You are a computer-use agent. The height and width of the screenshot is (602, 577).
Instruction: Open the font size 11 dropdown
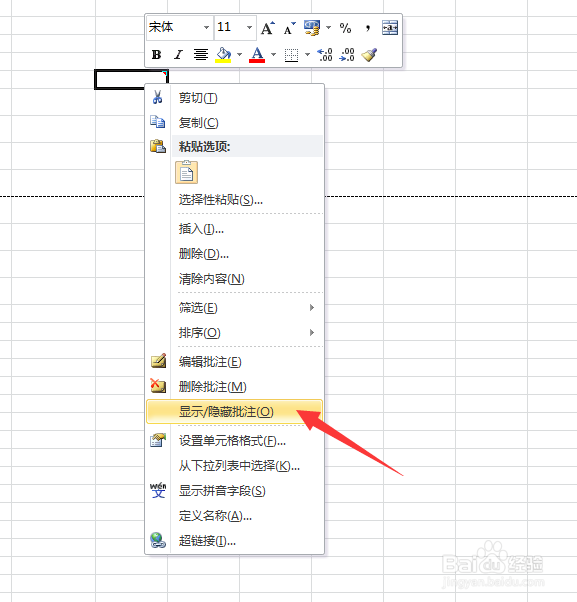250,28
